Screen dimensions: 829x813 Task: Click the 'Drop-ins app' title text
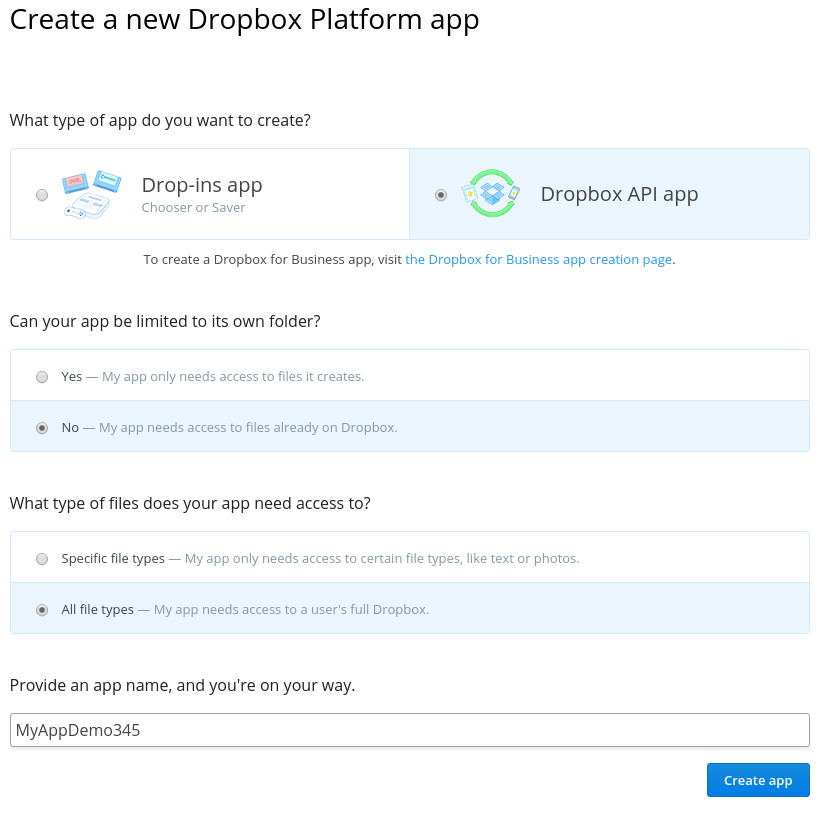[202, 186]
